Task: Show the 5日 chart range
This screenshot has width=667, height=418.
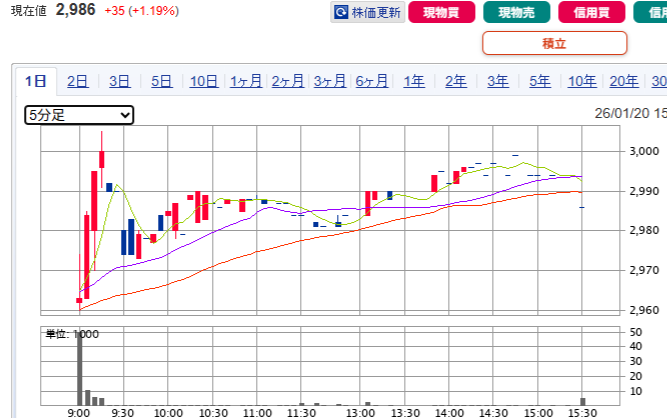Action: (162, 81)
